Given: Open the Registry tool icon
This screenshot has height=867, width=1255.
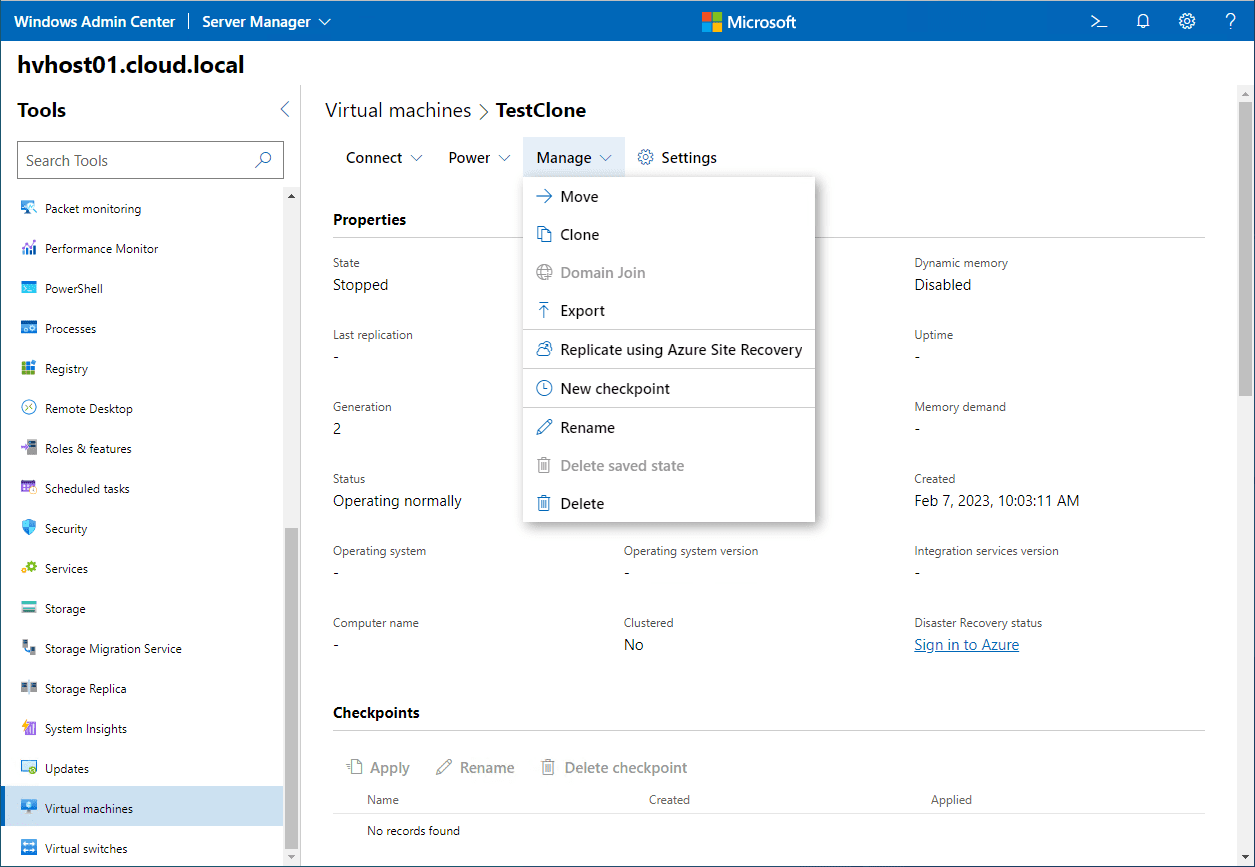Looking at the screenshot, I should click(29, 369).
